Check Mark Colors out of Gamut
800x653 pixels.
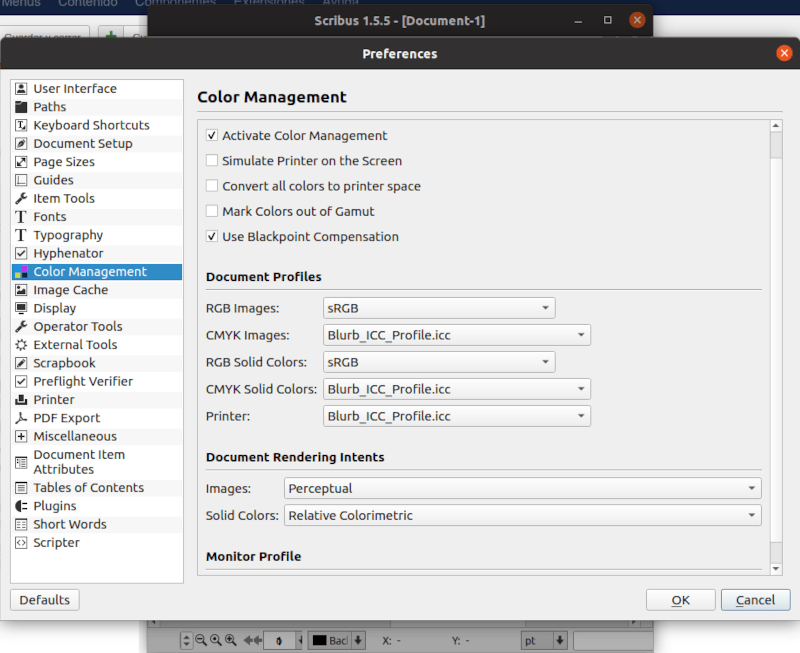pyautogui.click(x=212, y=211)
